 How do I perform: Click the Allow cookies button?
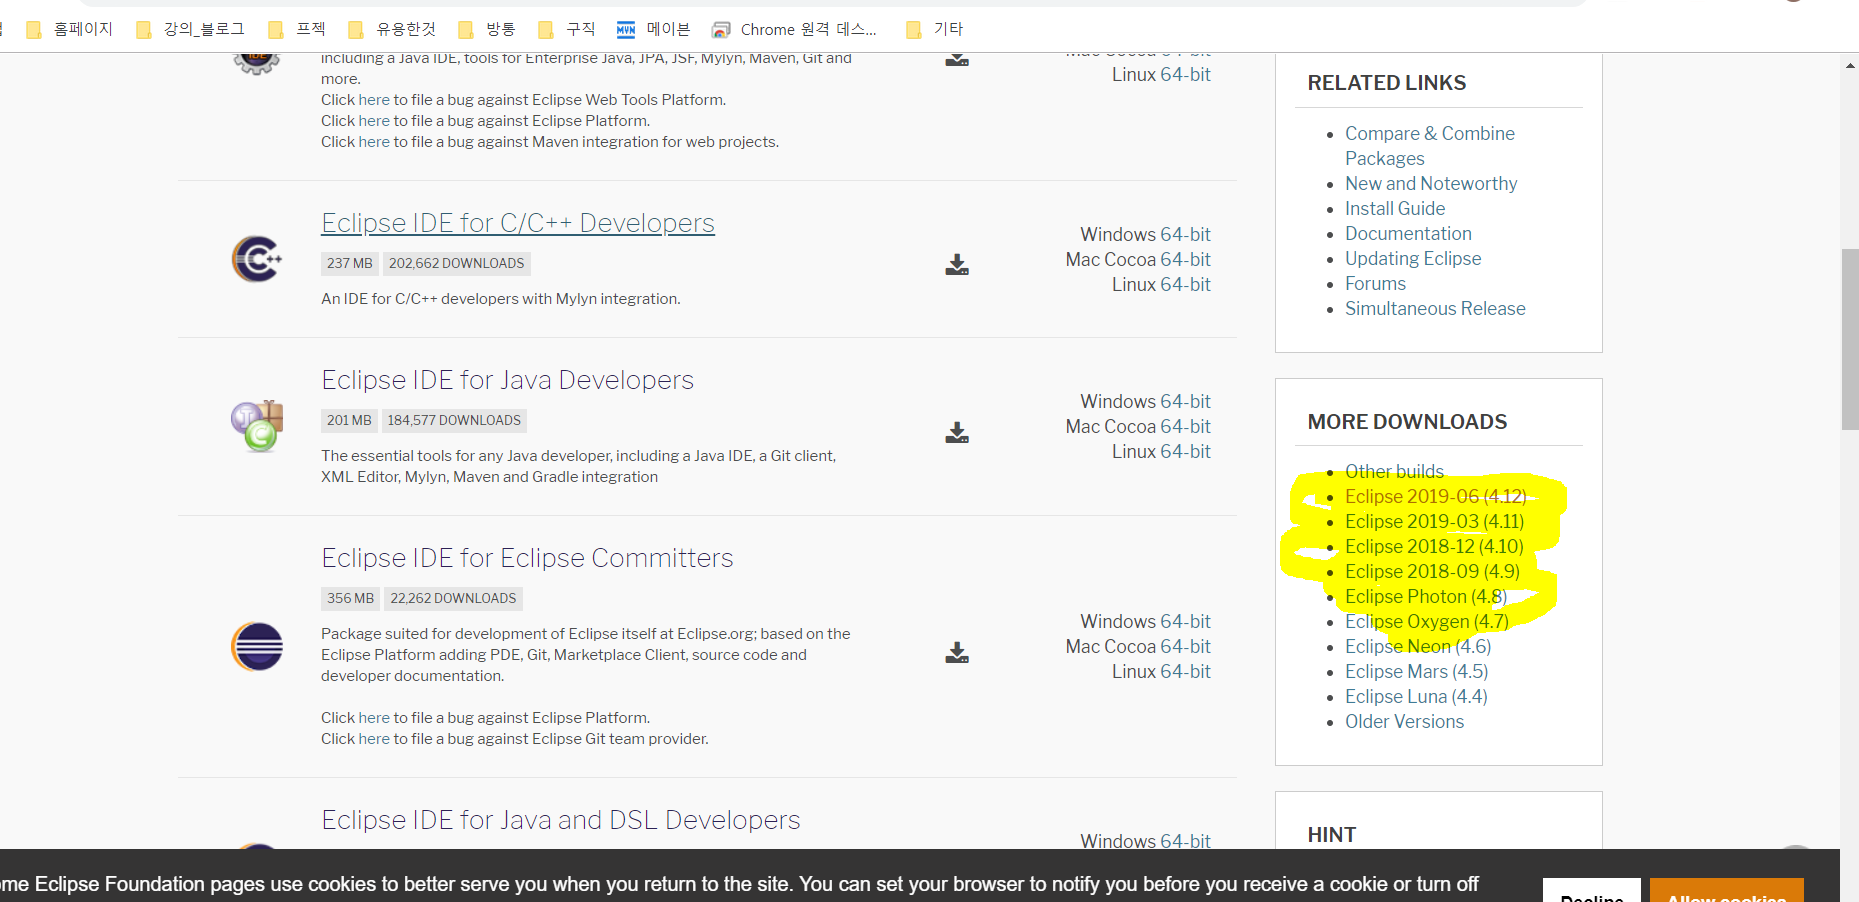point(1726,891)
